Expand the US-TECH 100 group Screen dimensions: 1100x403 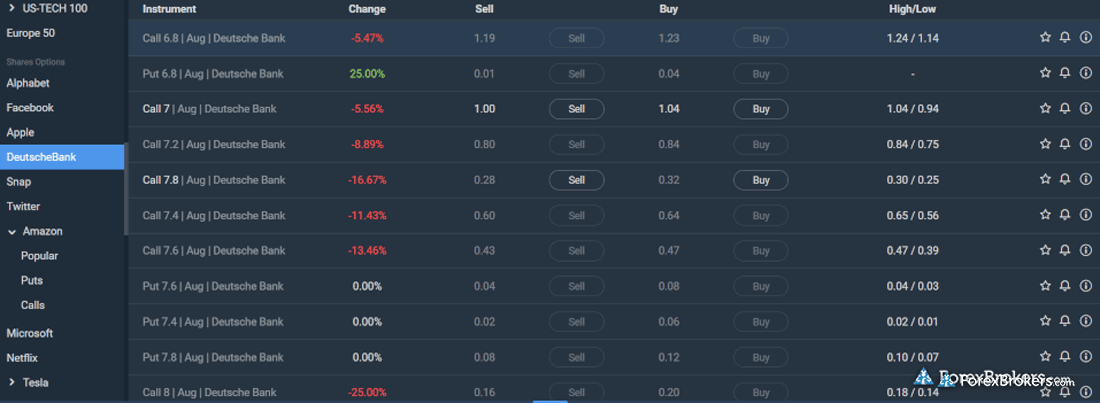coord(12,8)
